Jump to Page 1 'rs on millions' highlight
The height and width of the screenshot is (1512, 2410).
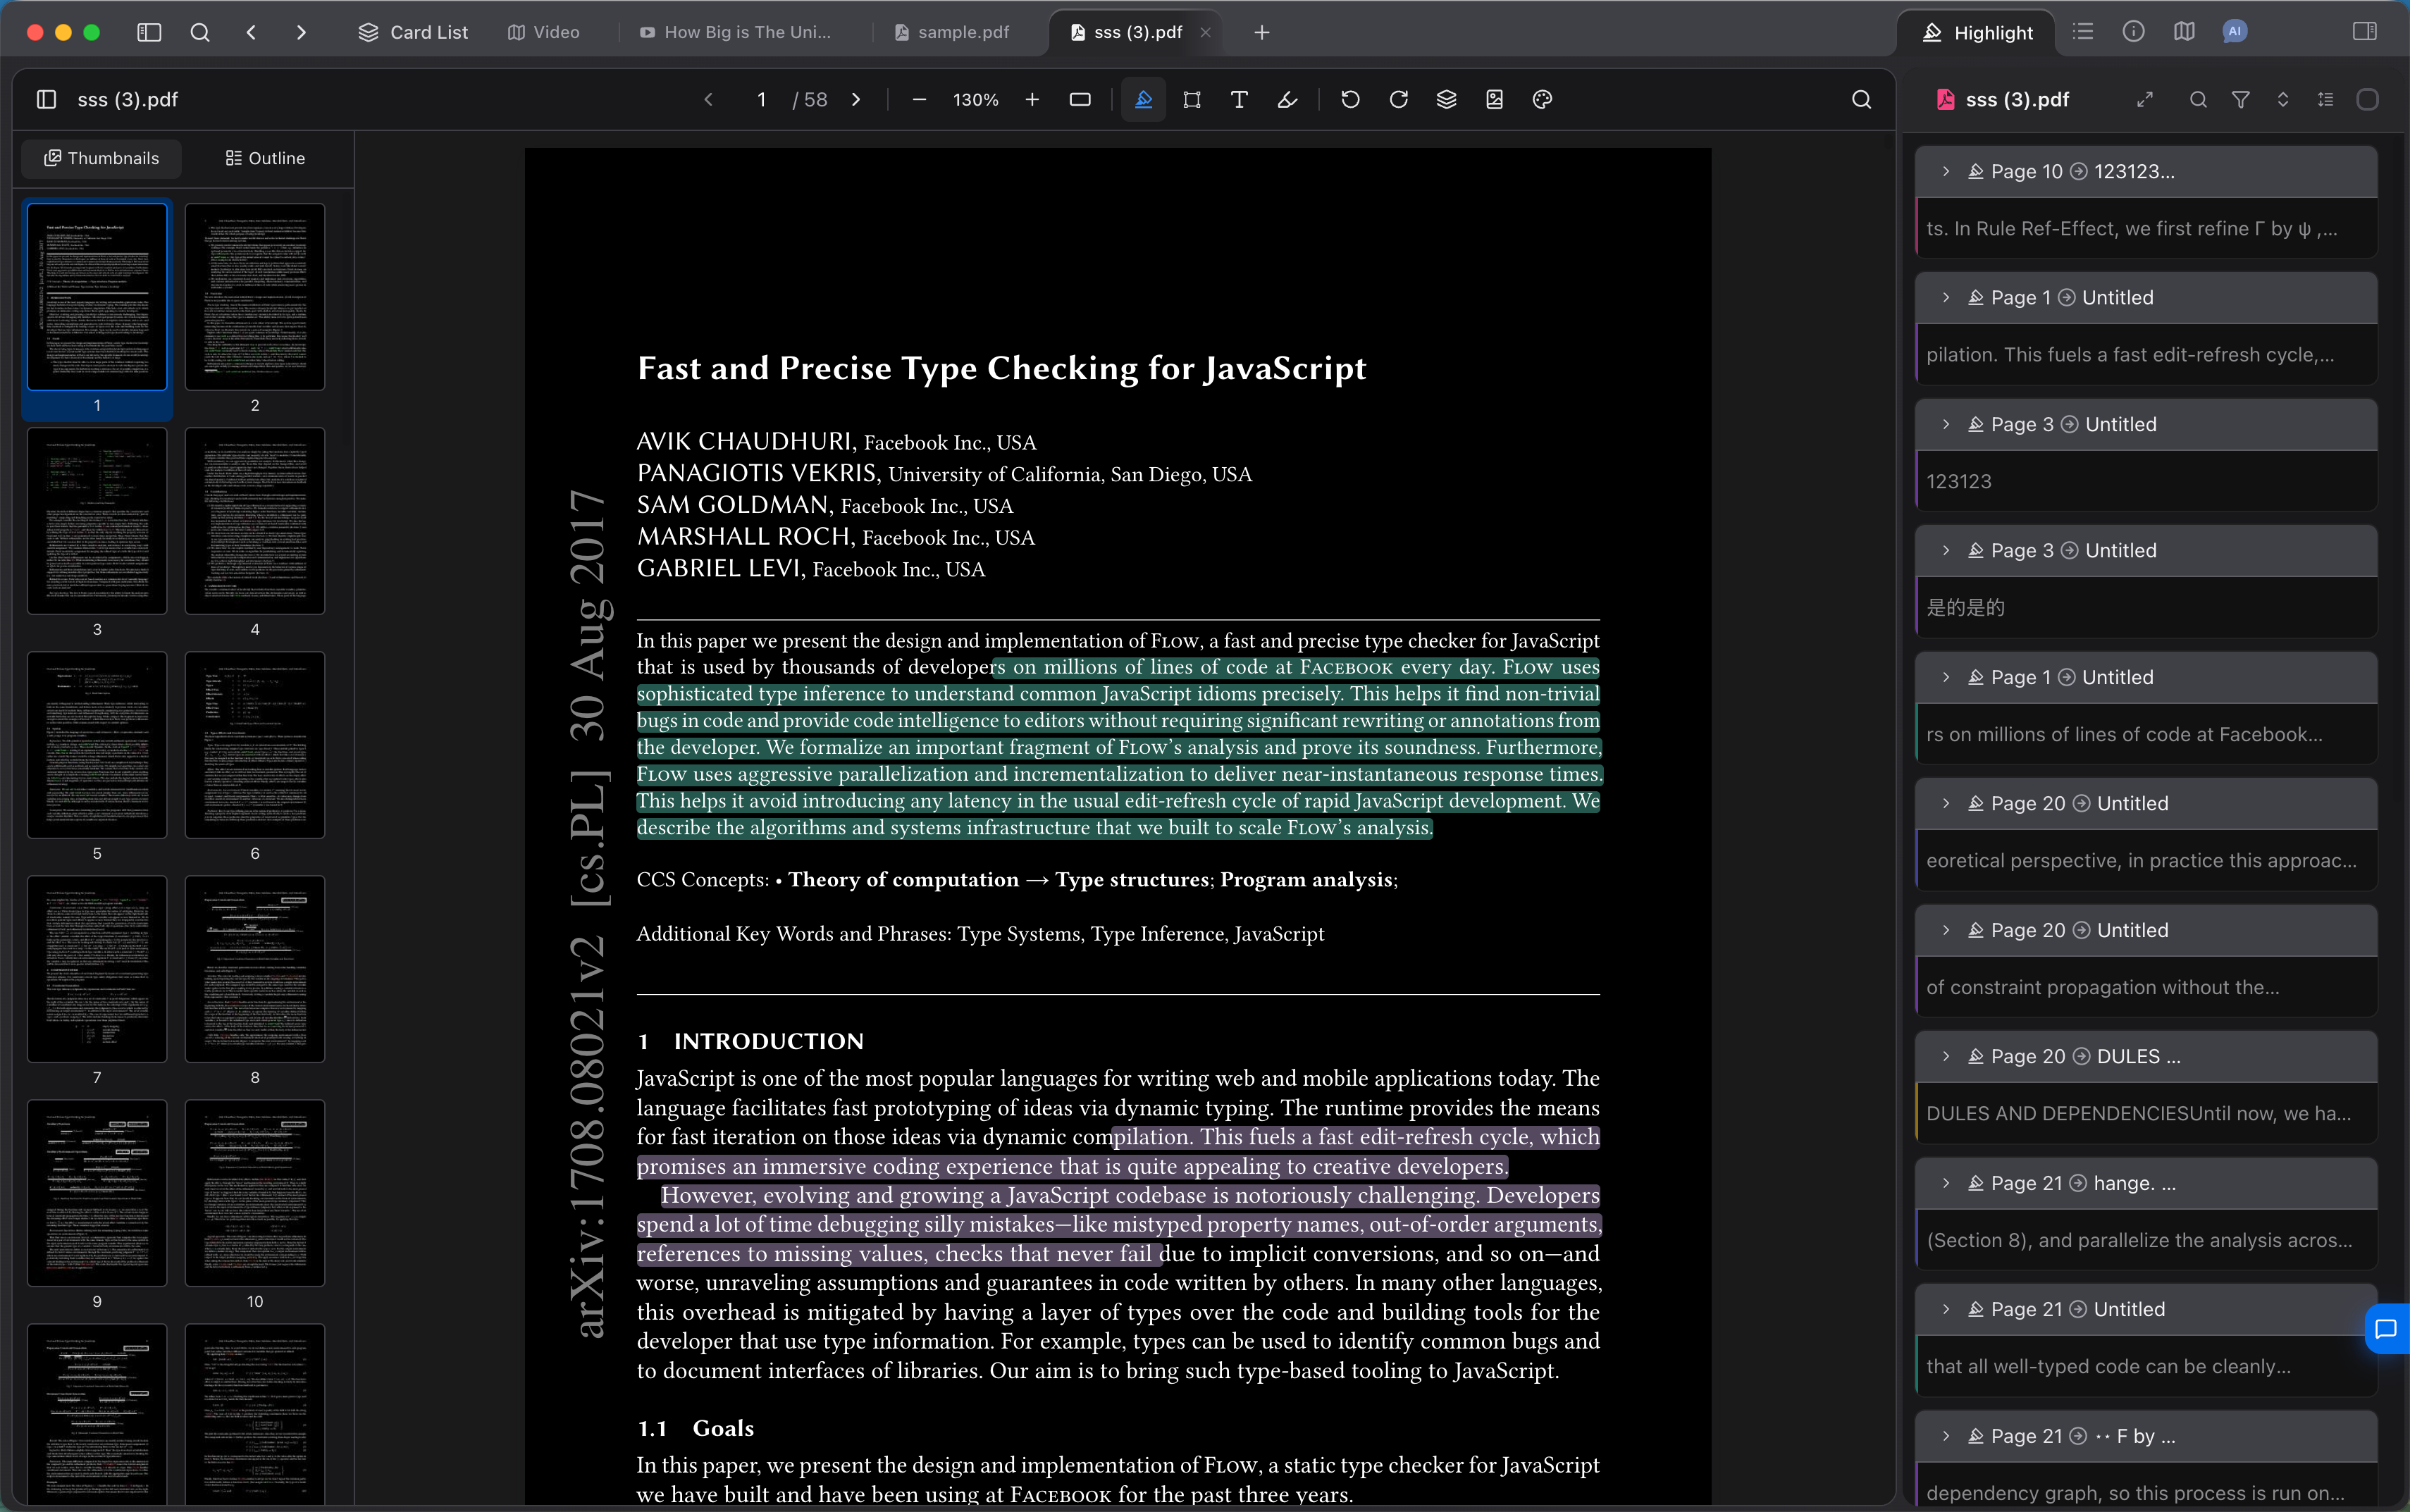click(x=2066, y=677)
